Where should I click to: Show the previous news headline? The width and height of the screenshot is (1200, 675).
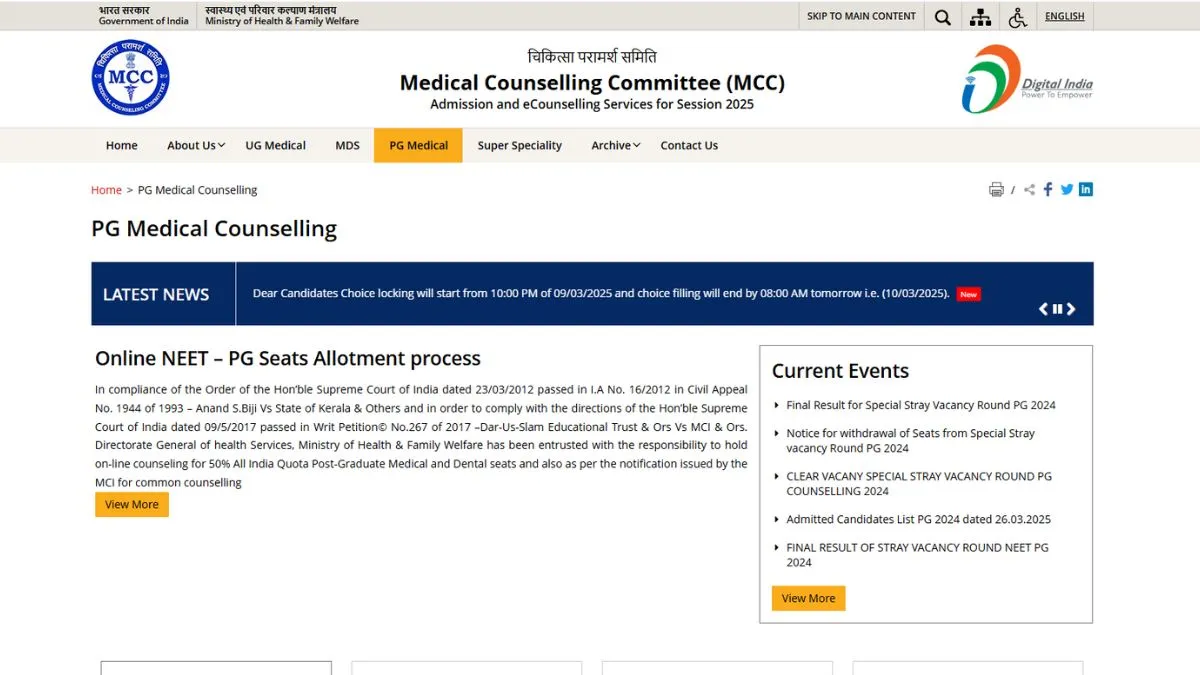tap(1043, 309)
